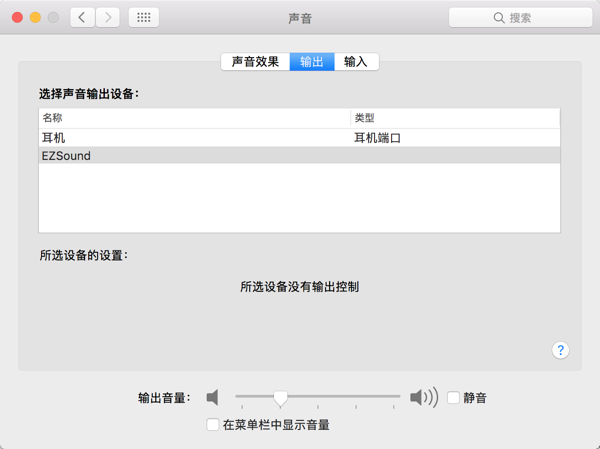Enable the 静音 mute checkbox
Image resolution: width=600 pixels, height=449 pixels.
453,397
